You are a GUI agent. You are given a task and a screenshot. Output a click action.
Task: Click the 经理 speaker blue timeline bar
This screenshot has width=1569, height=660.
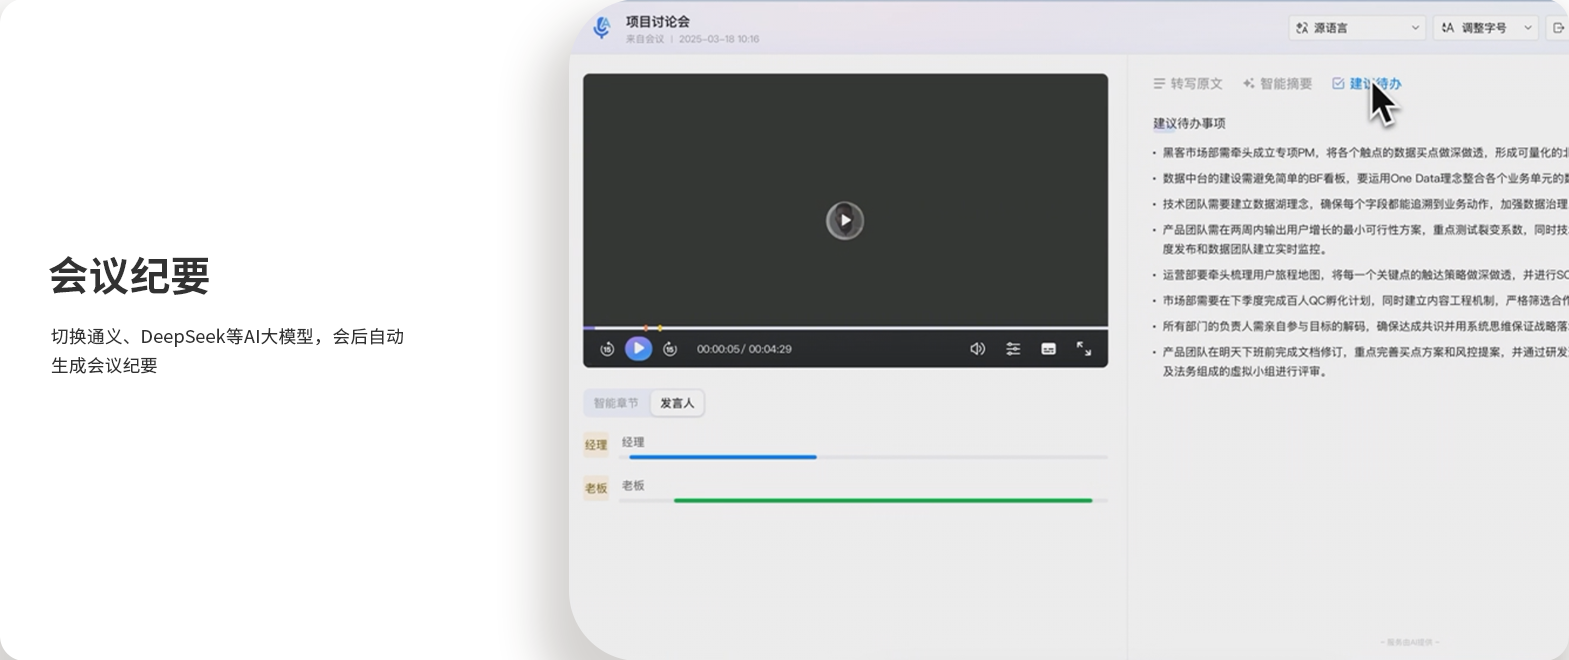tap(722, 457)
